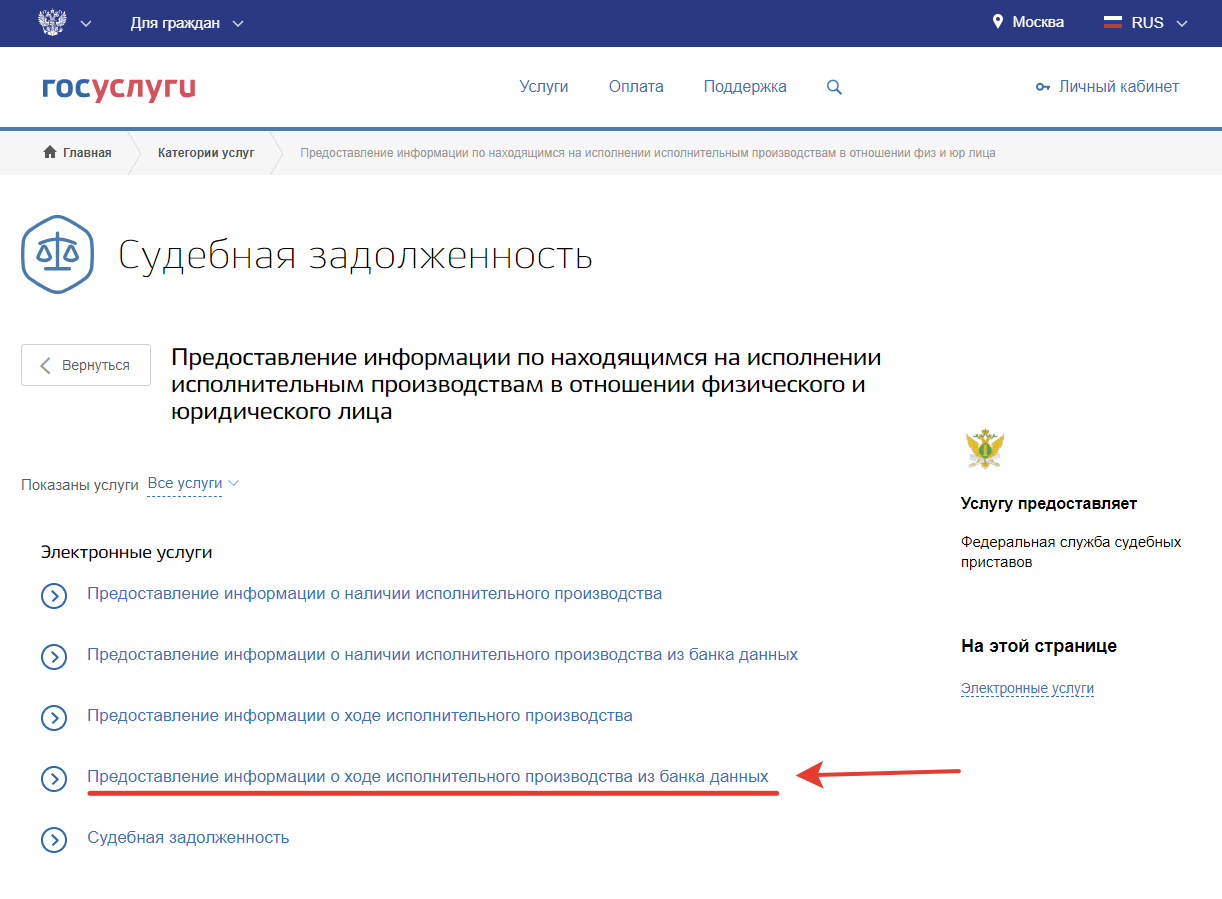Click arrow icon beside first electronic service
1222x899 pixels.
pyautogui.click(x=53, y=596)
